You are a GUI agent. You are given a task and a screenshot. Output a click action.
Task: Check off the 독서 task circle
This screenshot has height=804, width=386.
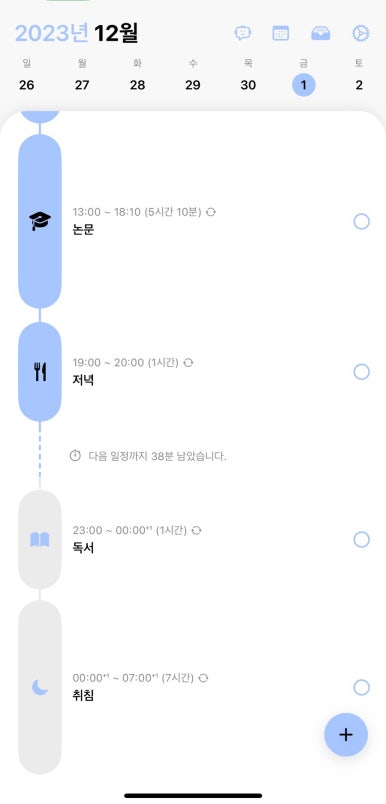(361, 539)
